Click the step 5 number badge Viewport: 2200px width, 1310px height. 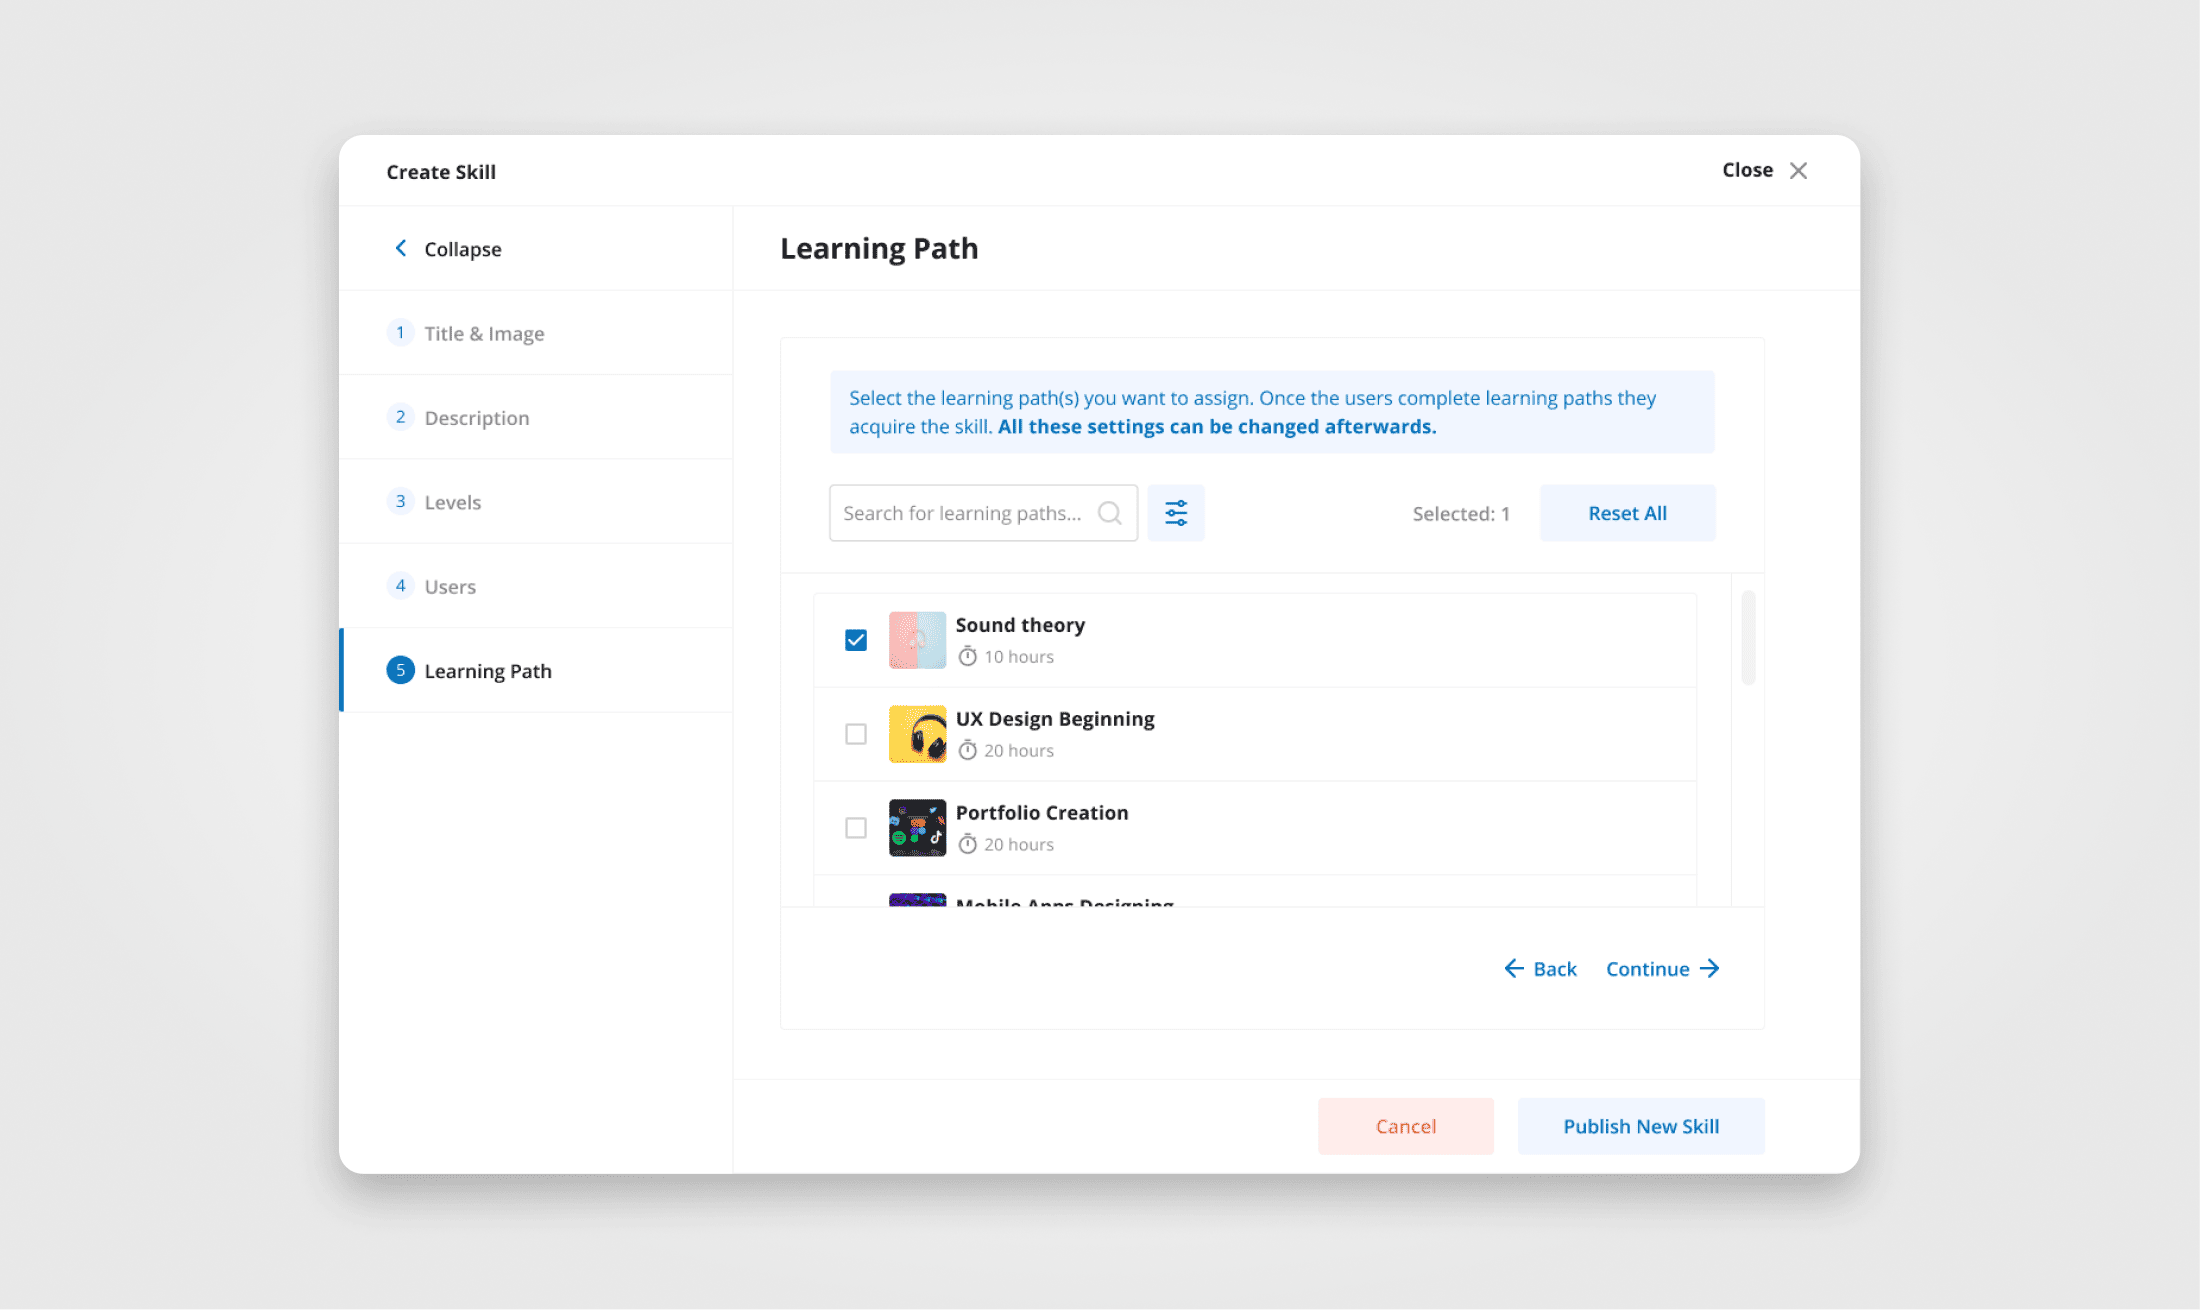pos(400,670)
